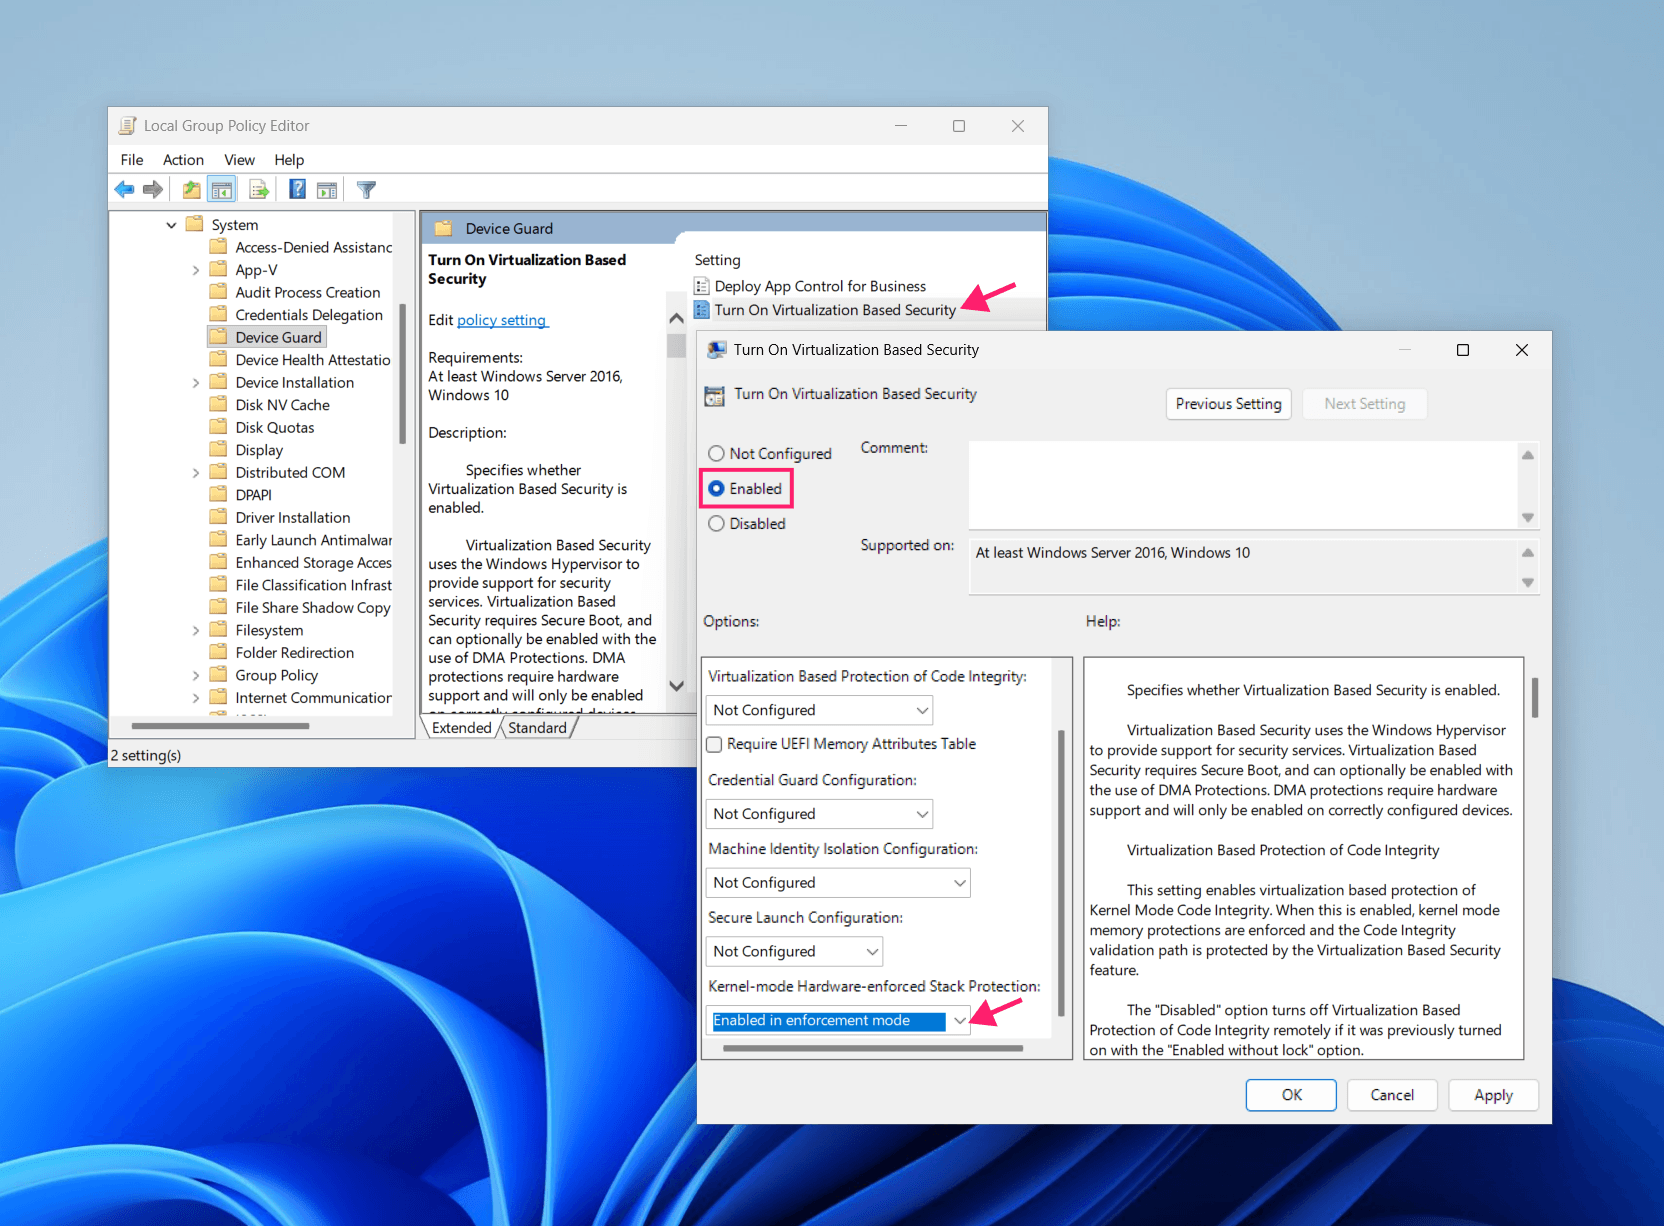Click the Help pane vertical scrollbar

pyautogui.click(x=1534, y=697)
